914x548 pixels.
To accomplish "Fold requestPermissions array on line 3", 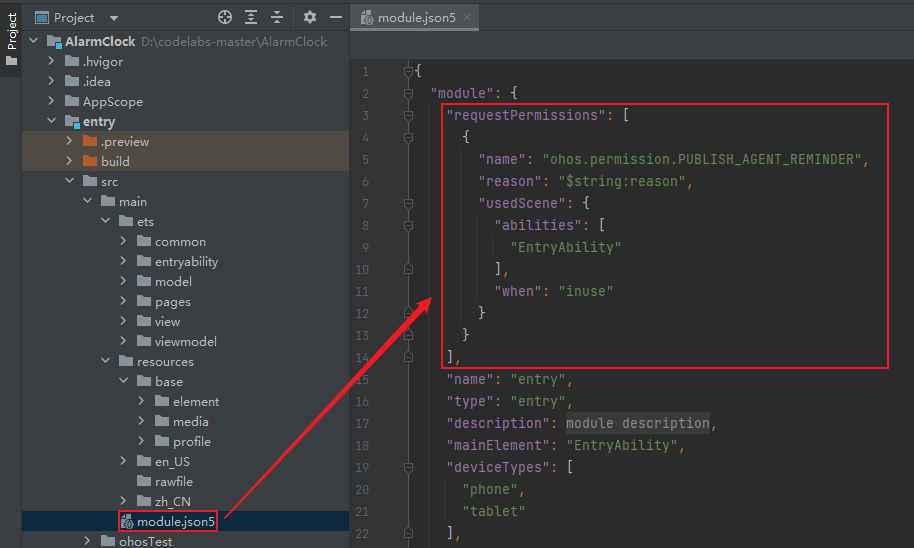I will pos(409,115).
